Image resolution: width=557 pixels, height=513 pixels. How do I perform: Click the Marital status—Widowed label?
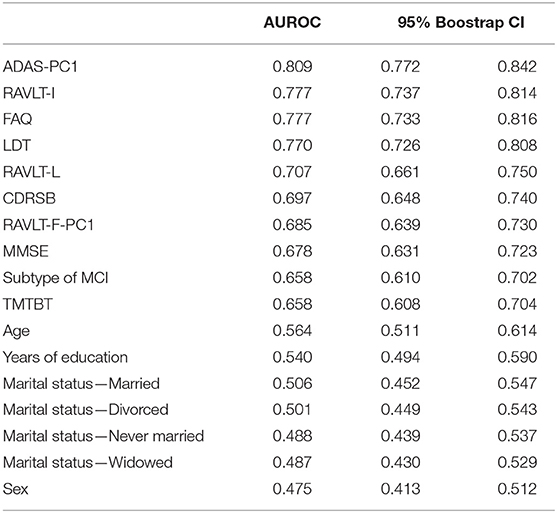[88, 463]
